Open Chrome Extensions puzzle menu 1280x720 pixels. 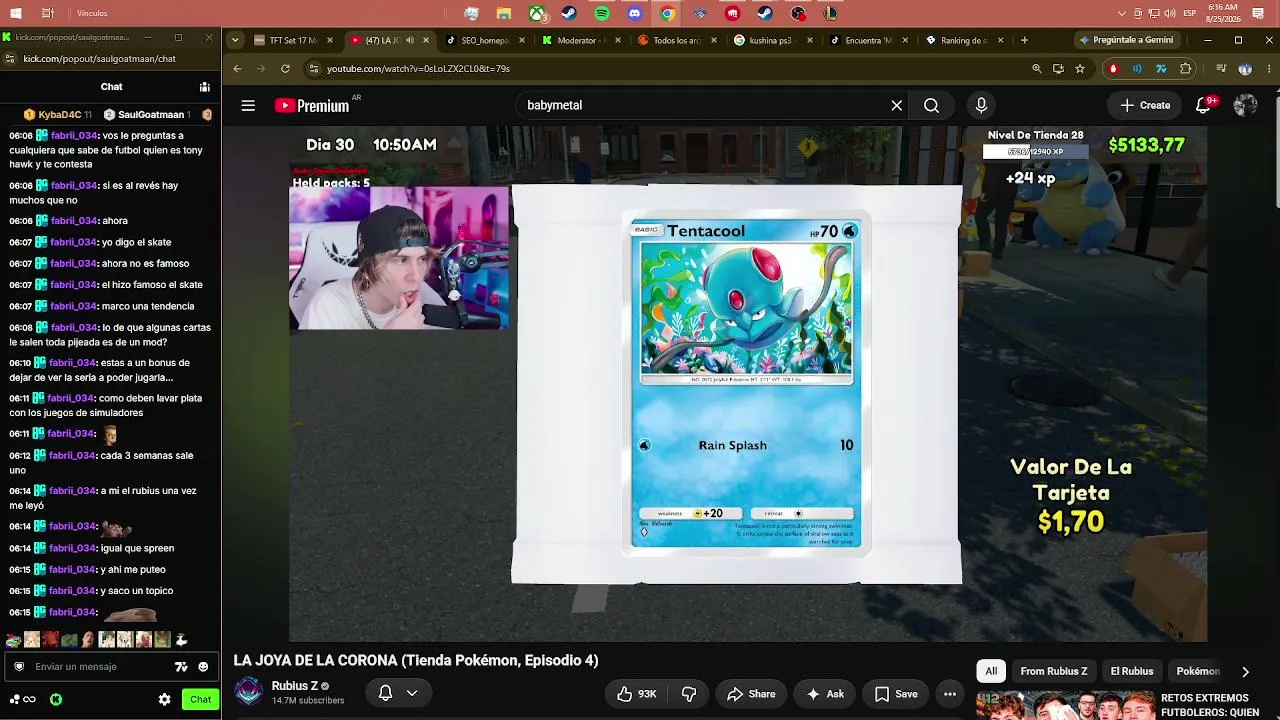coord(1186,69)
